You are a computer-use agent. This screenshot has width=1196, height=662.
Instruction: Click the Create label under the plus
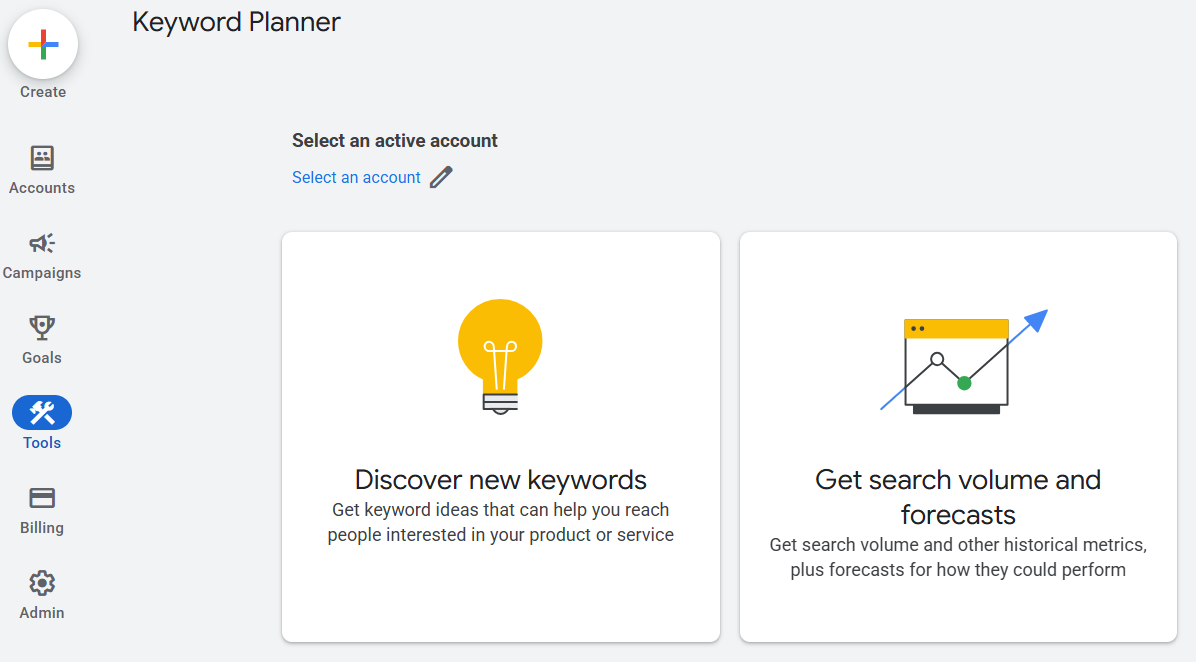click(x=42, y=91)
